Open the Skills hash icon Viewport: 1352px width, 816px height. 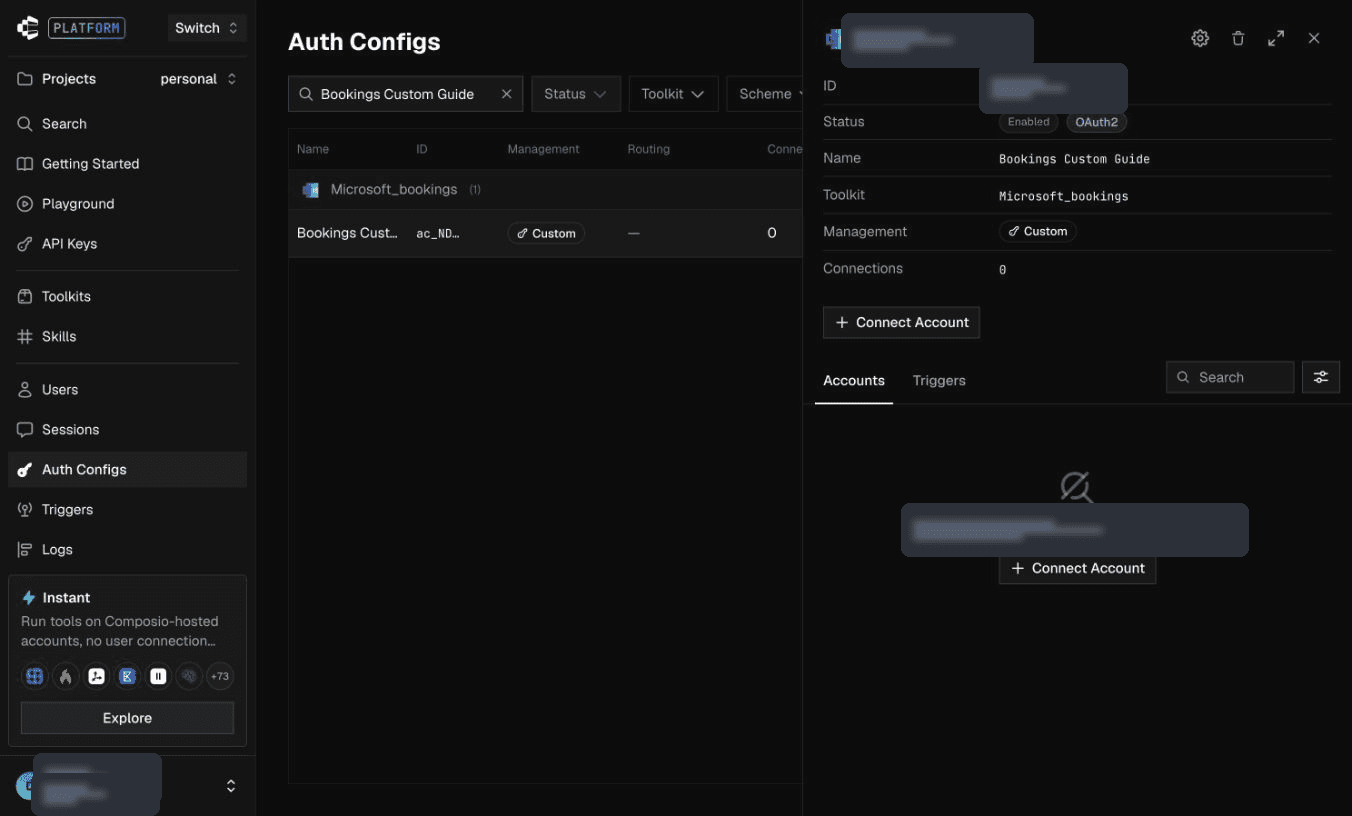(25, 337)
